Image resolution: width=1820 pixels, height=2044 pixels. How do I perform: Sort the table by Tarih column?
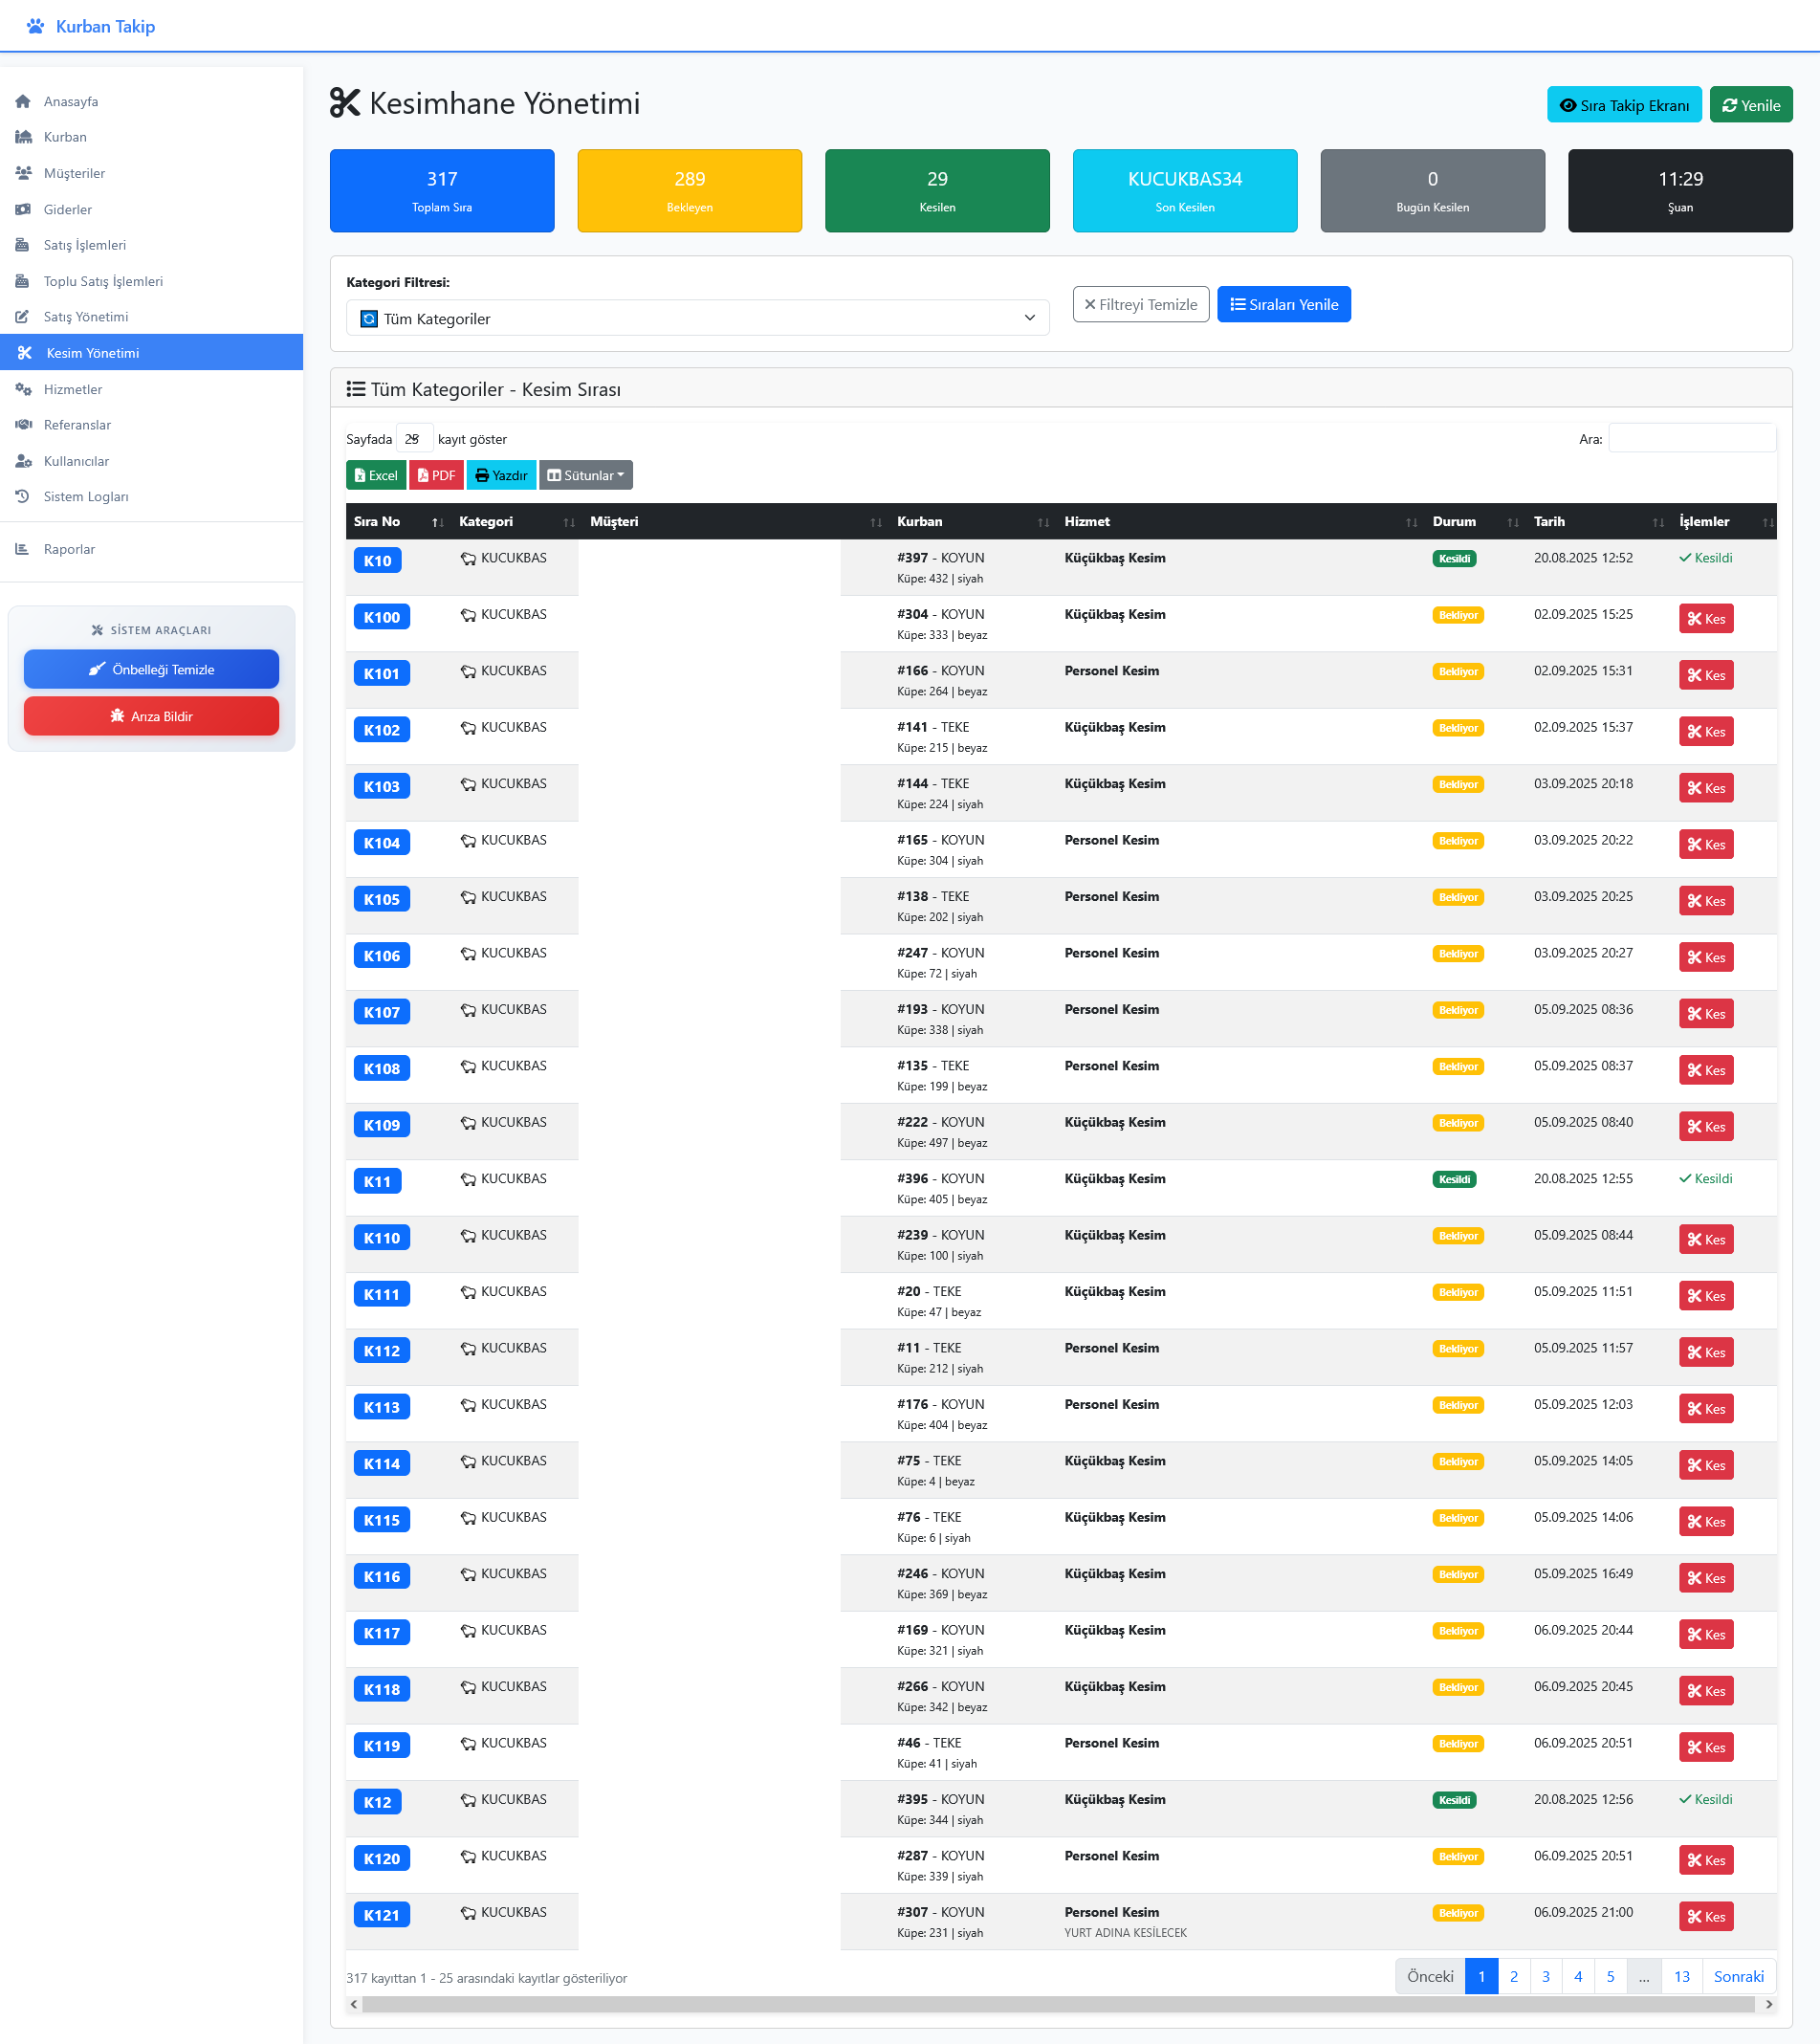coord(1597,521)
